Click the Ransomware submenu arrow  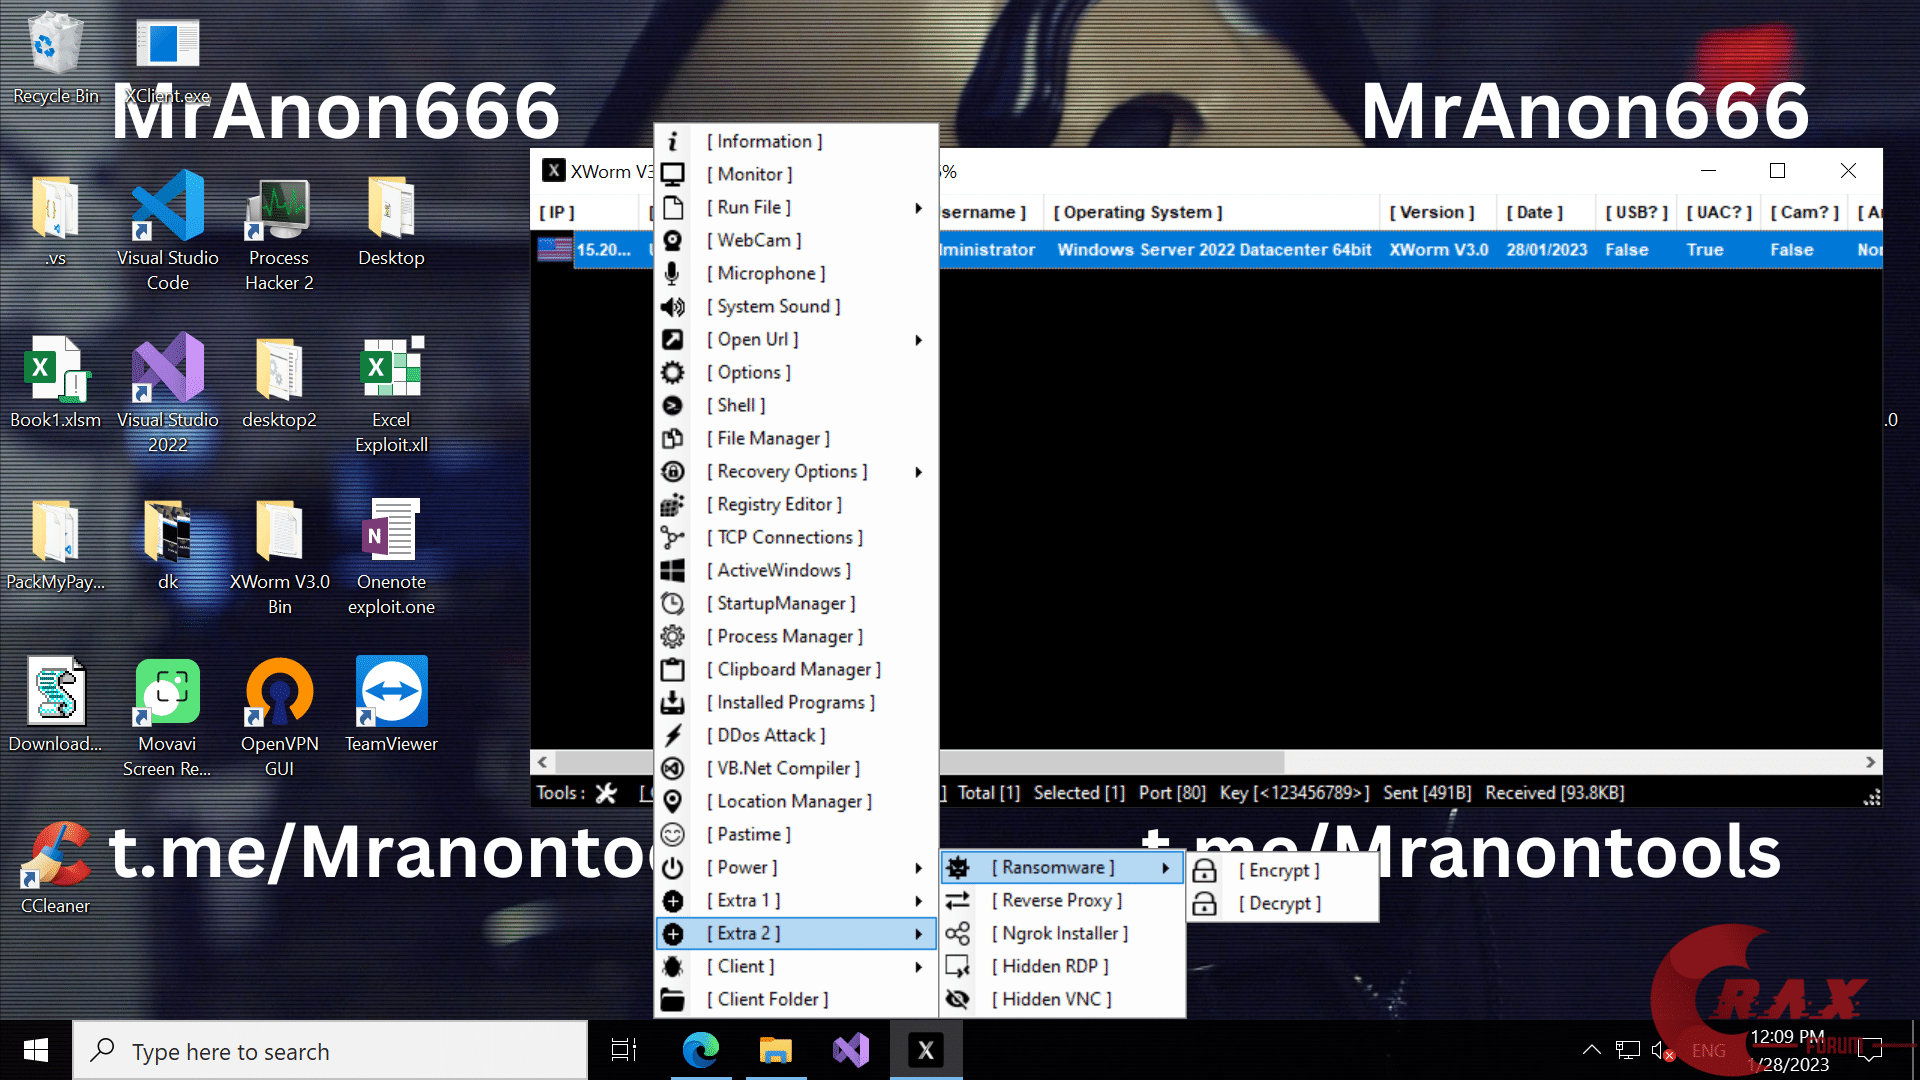click(1165, 868)
